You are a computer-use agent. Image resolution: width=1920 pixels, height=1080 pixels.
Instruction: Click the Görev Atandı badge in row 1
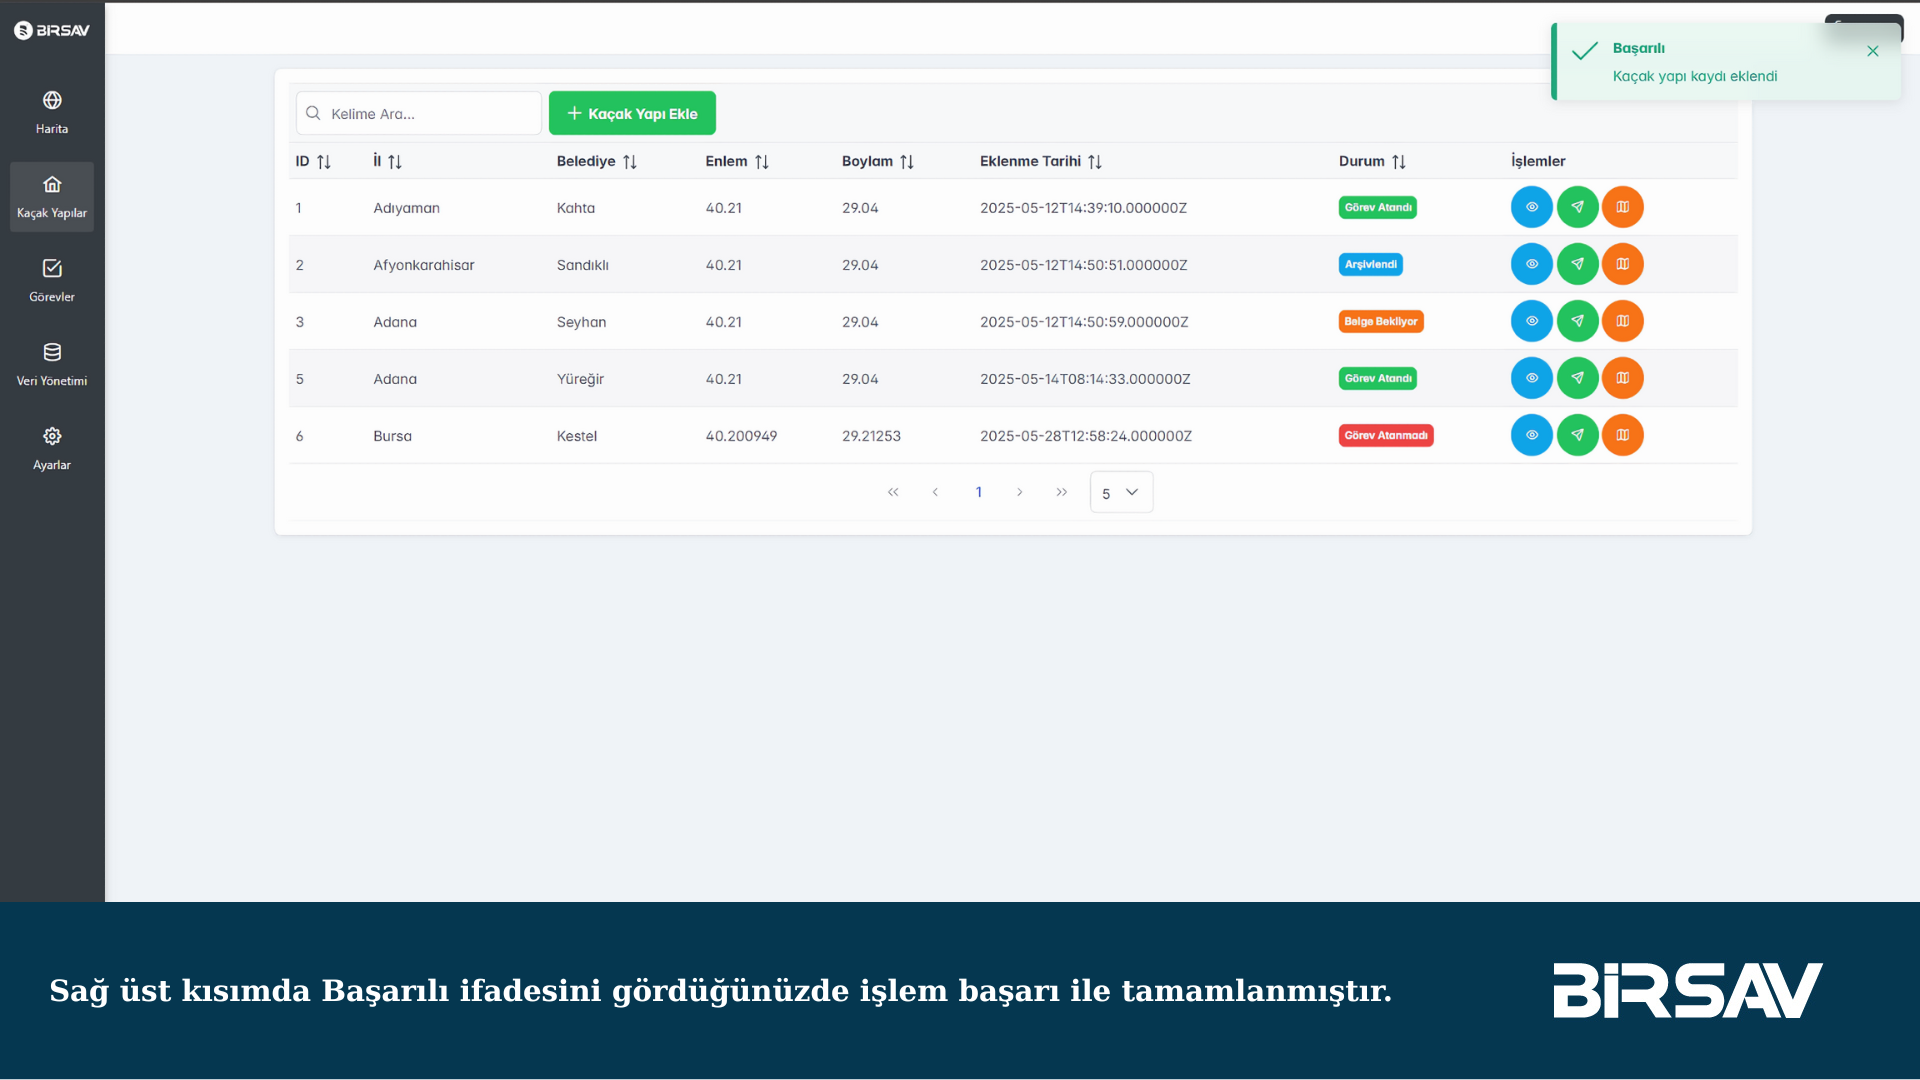[1378, 207]
